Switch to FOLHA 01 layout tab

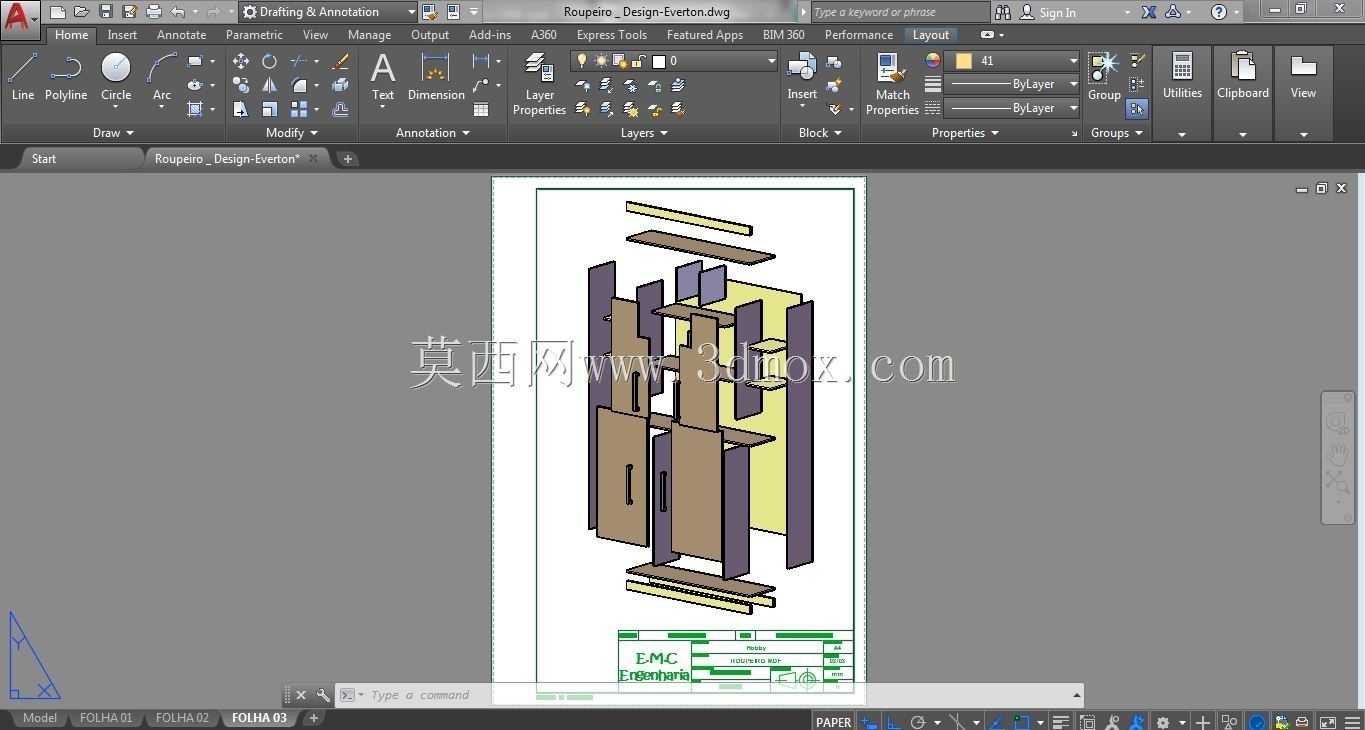pos(106,718)
